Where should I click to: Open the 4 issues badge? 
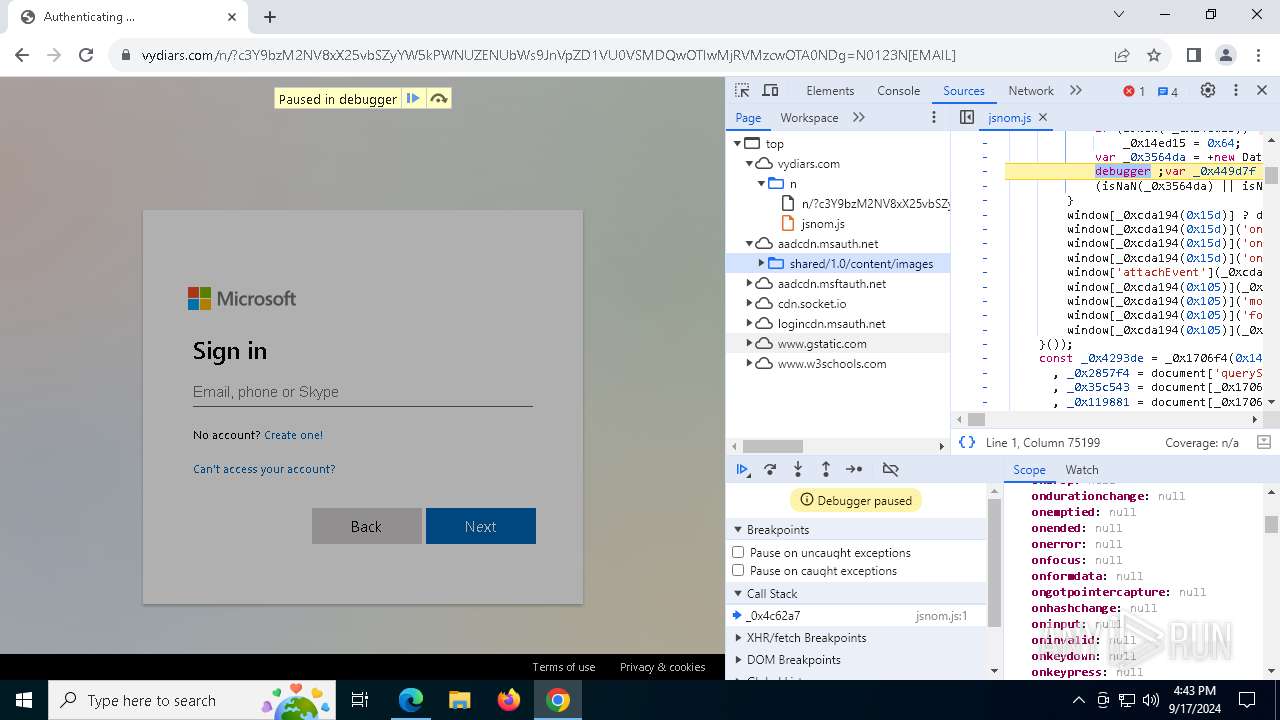pyautogui.click(x=1167, y=91)
